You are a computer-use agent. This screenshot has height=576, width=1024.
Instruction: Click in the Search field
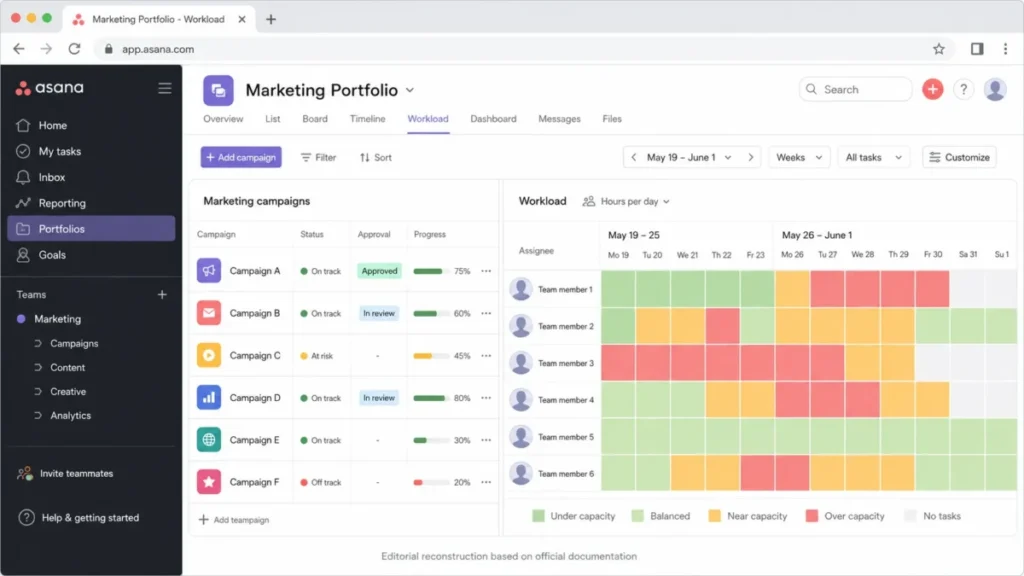[x=856, y=89]
